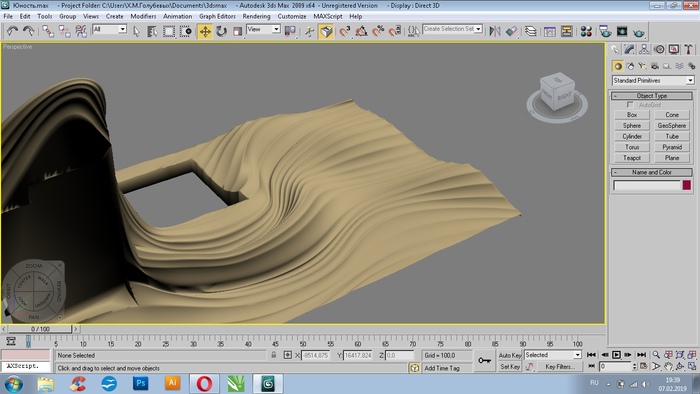
Task: Collapse the Object Type rollout
Action: (651, 95)
